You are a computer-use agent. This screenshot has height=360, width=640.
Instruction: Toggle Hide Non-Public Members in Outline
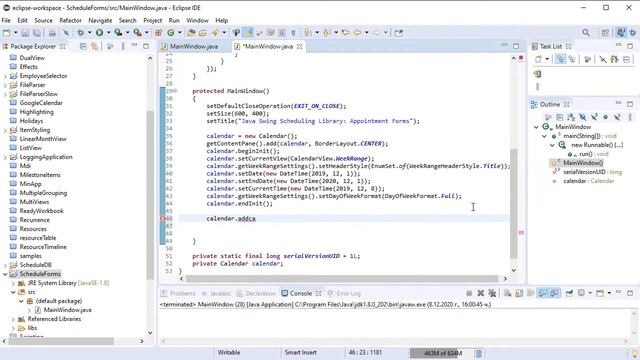point(605,117)
